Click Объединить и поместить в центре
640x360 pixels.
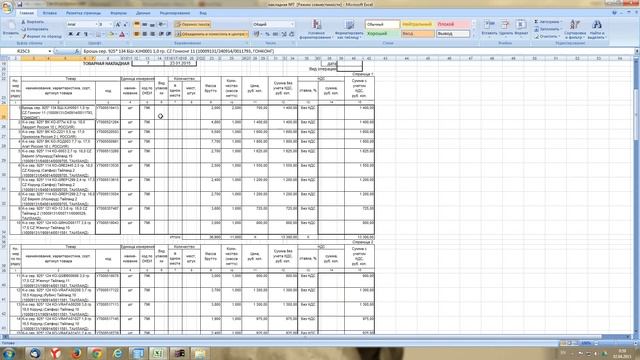point(211,34)
